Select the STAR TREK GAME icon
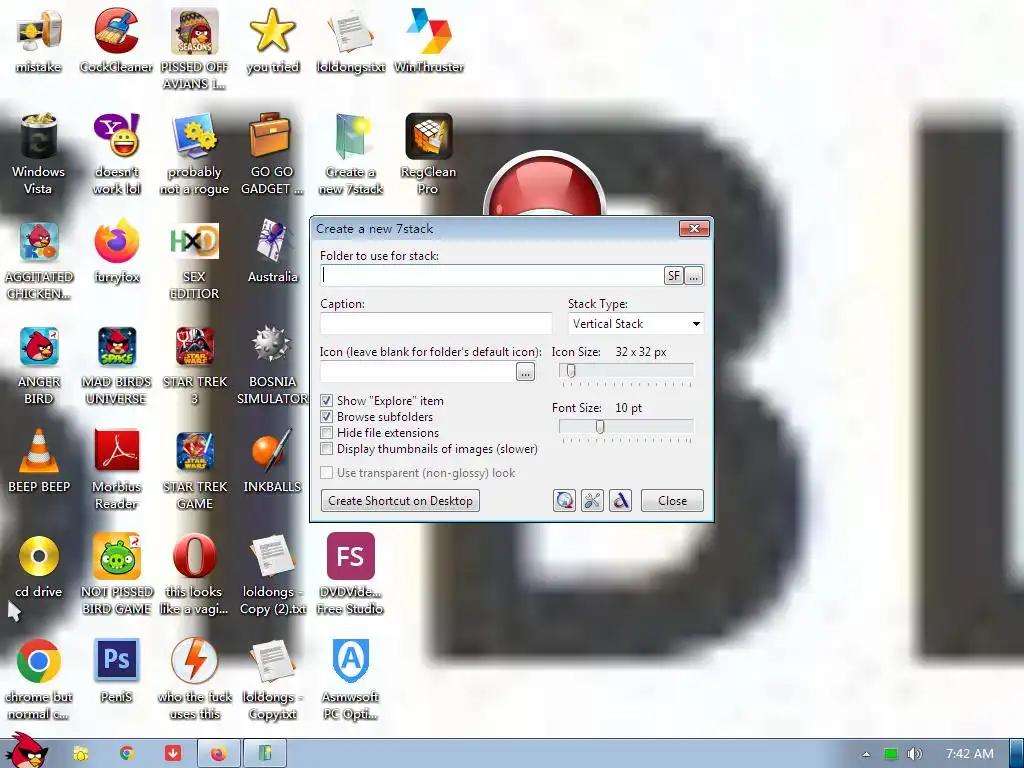Image resolution: width=1024 pixels, height=768 pixels. tap(195, 469)
